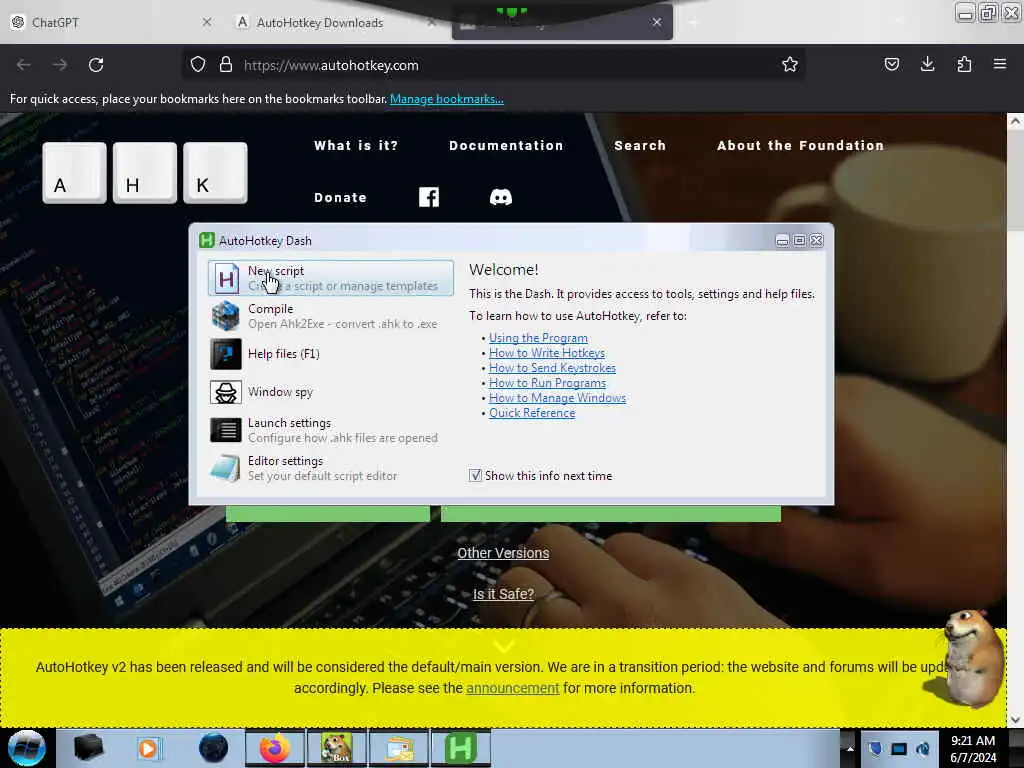Viewport: 1024px width, 768px height.
Task: Open How to Write Hotkeys link
Action: (547, 353)
